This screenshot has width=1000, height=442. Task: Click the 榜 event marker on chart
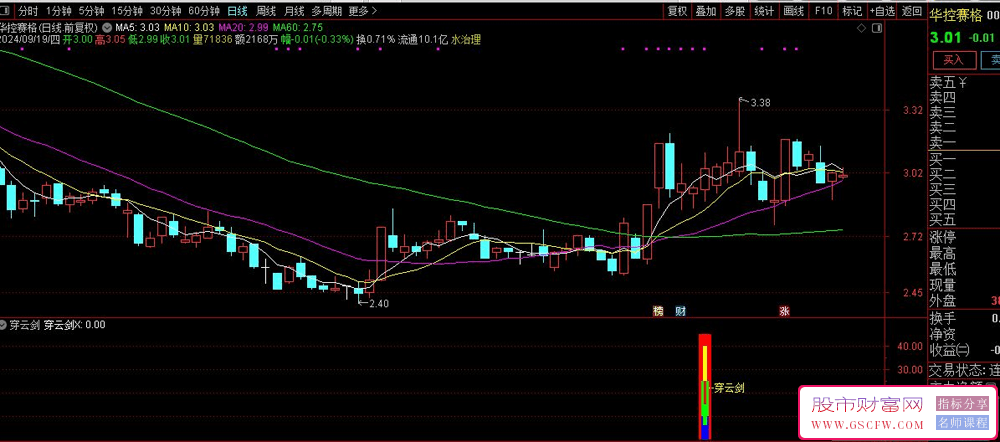658,311
